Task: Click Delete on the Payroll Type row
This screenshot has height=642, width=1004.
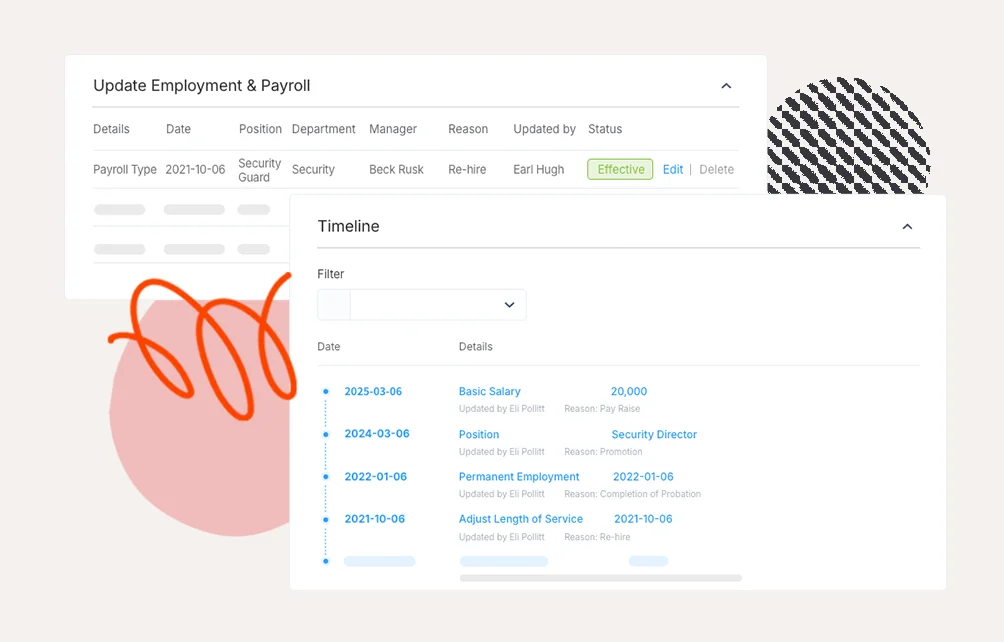Action: (x=716, y=170)
